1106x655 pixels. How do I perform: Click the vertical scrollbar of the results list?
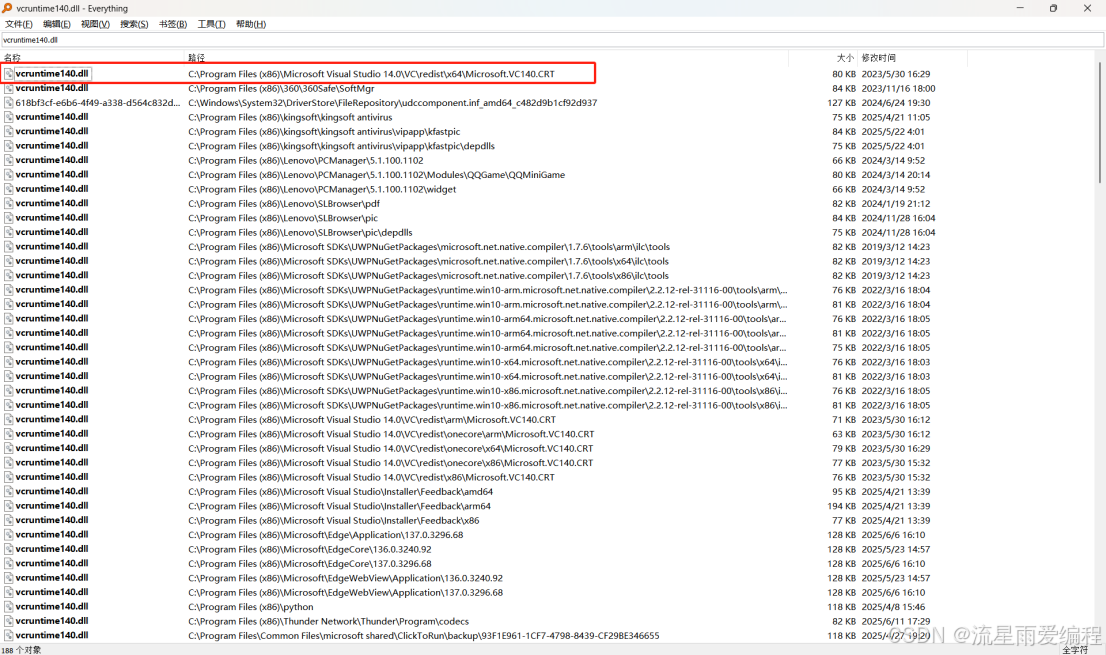click(x=1100, y=123)
